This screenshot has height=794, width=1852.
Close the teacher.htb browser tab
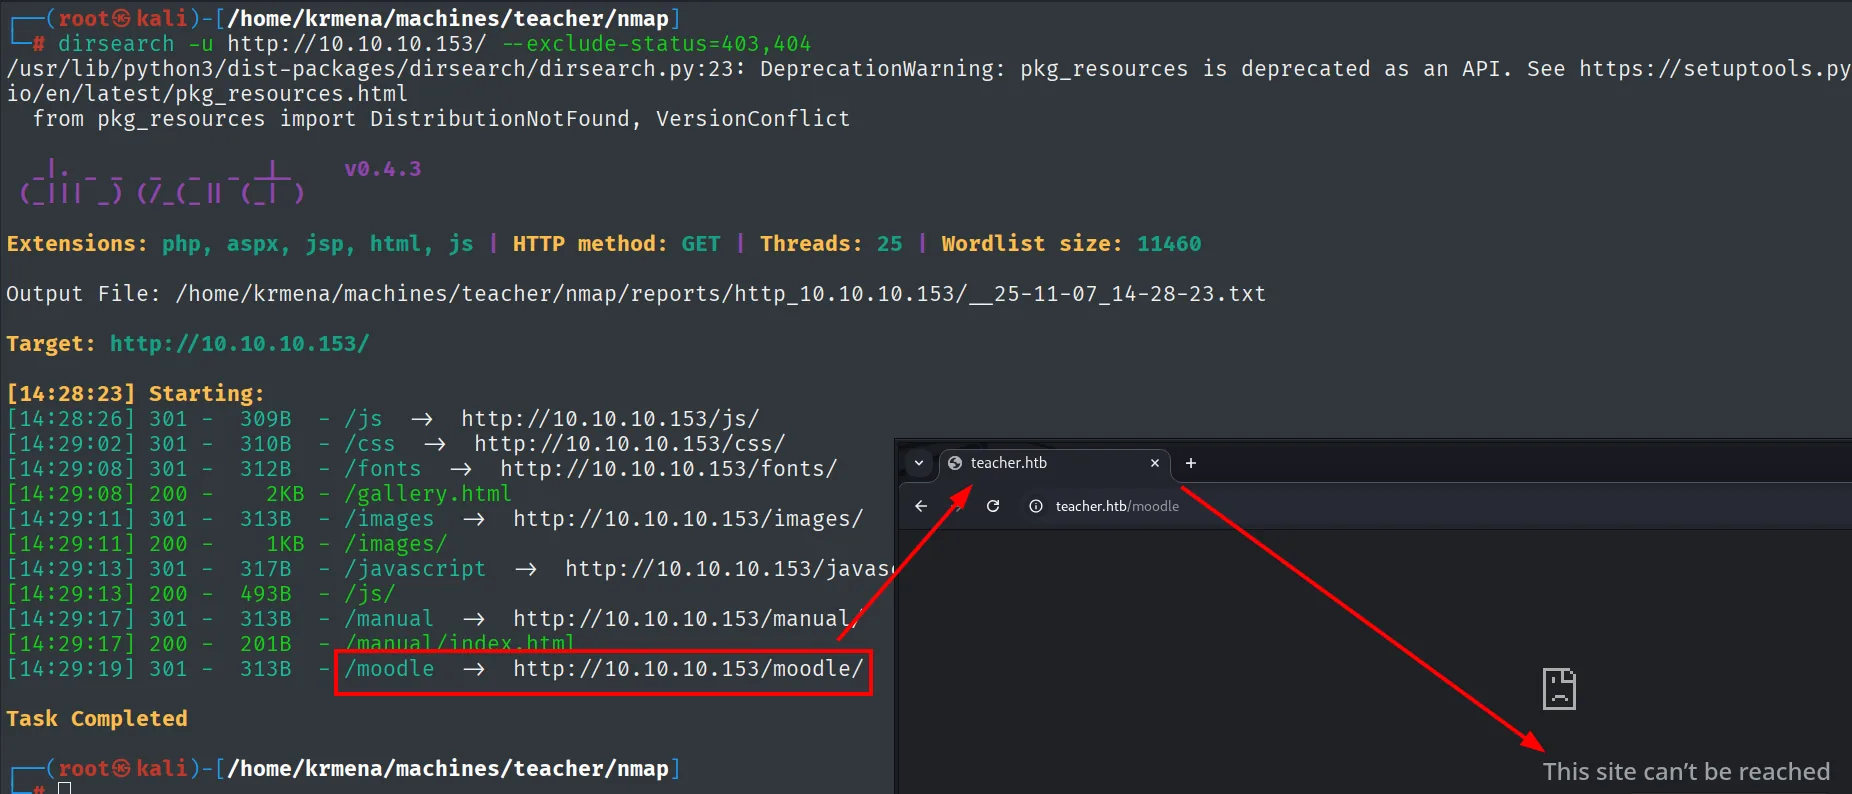pos(1155,463)
